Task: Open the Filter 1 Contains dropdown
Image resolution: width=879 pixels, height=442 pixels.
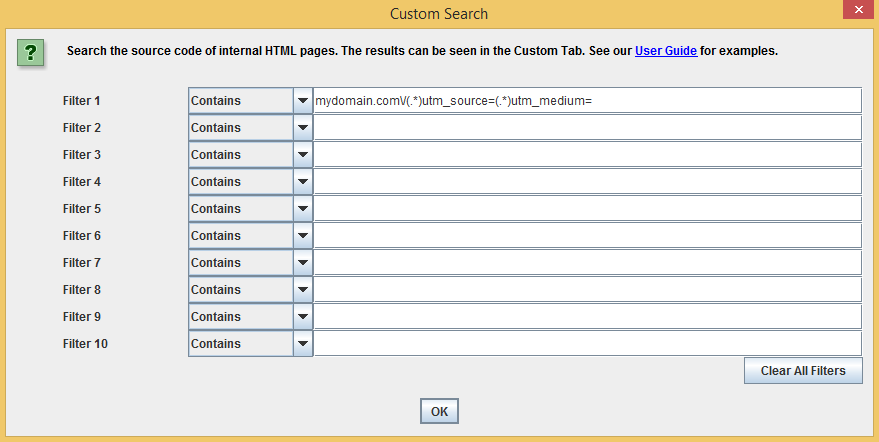Action: (250, 100)
